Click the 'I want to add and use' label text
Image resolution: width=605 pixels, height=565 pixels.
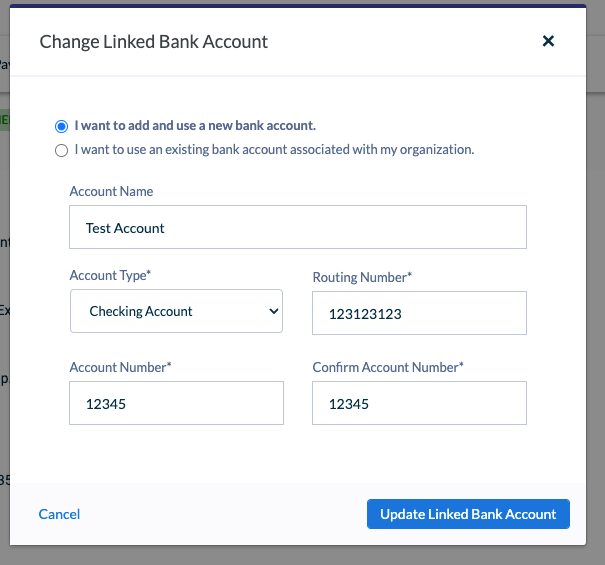point(135,126)
